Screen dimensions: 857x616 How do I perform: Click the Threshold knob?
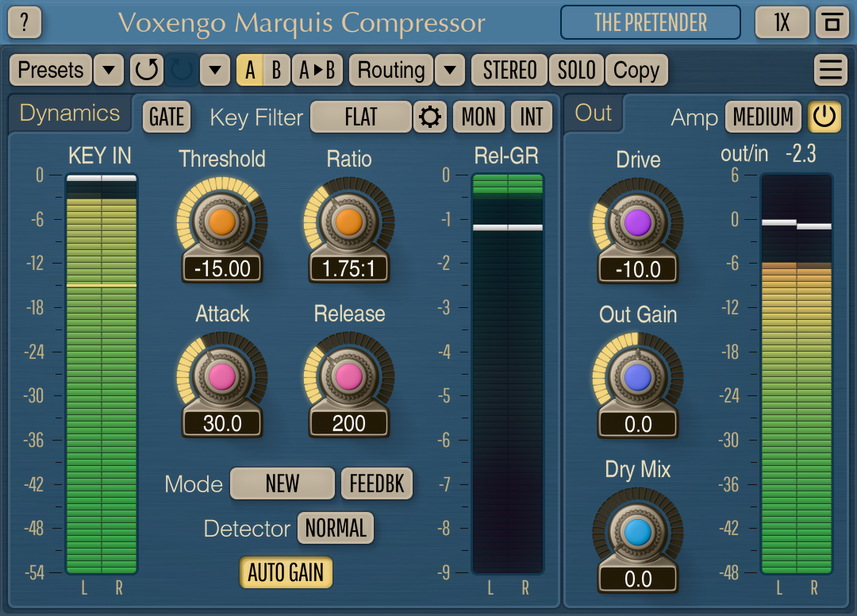222,220
